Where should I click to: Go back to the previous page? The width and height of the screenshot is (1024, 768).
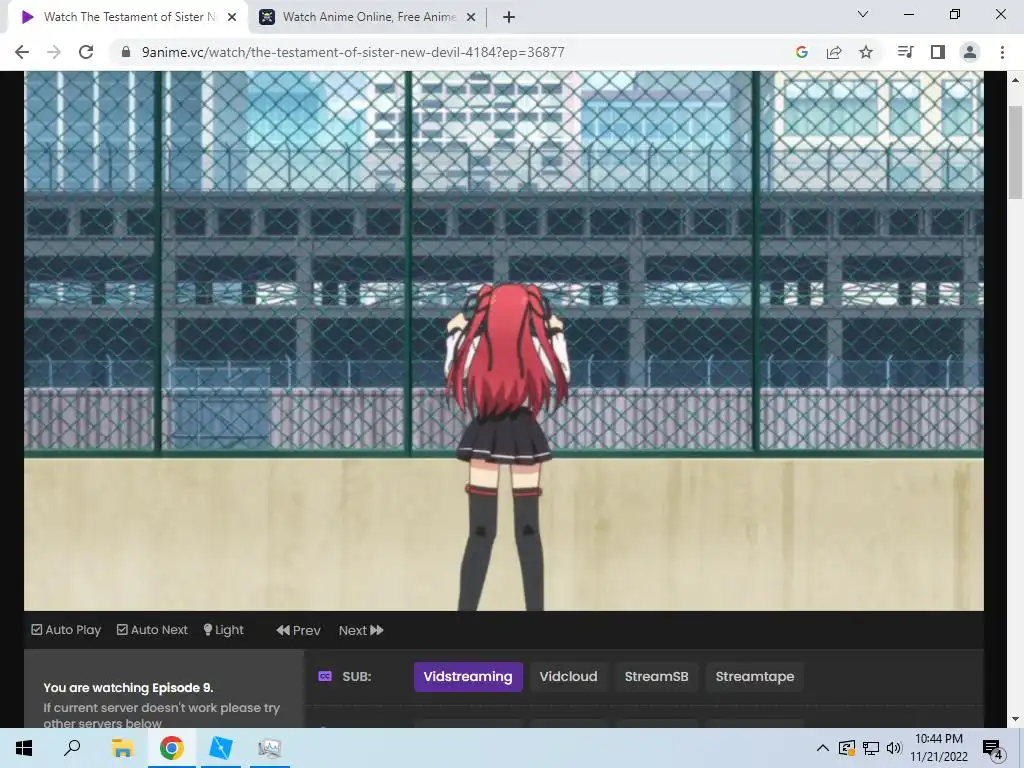22,52
